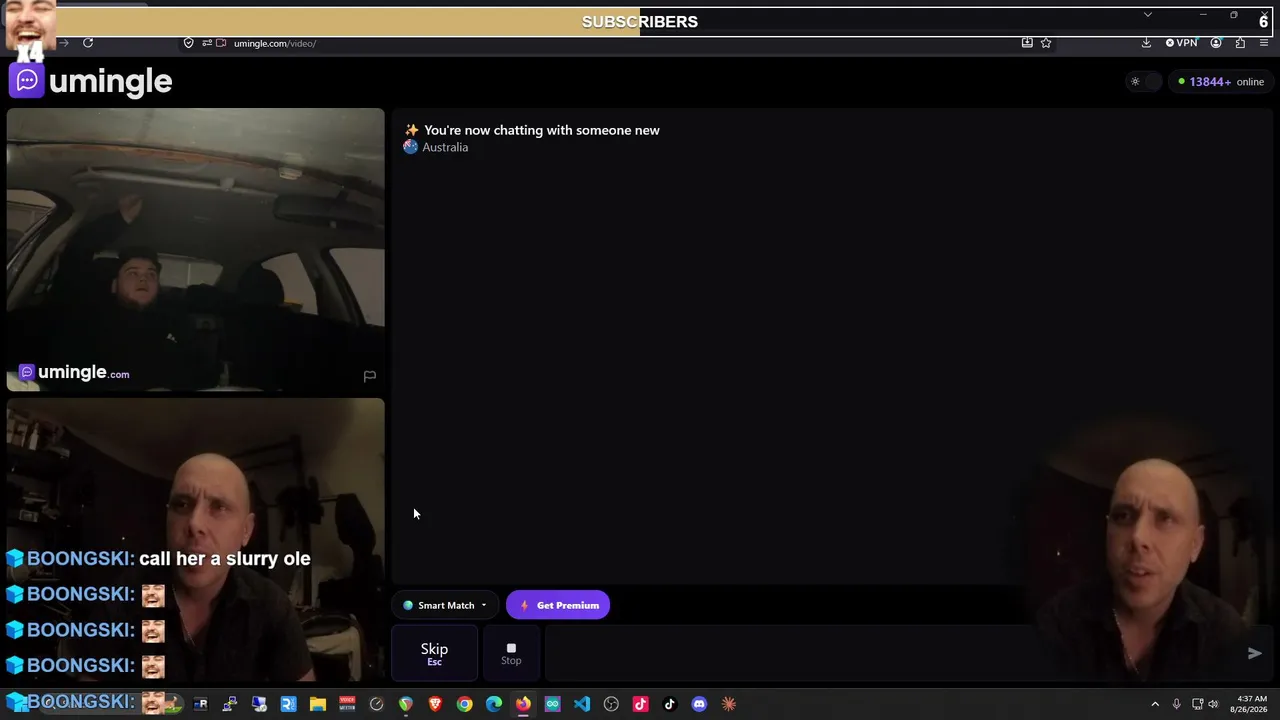Open the tab list chevron dropdown
The image size is (1280, 720).
coord(1148,15)
